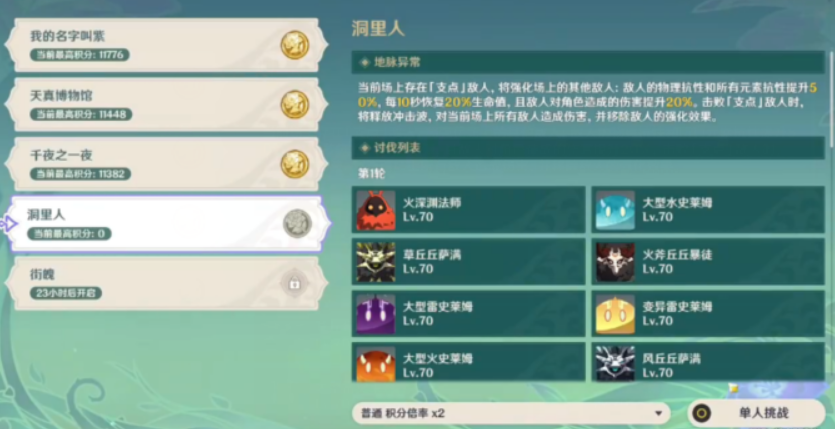
Task: Click the right-side vertical scrollbar
Action: pos(831,98)
